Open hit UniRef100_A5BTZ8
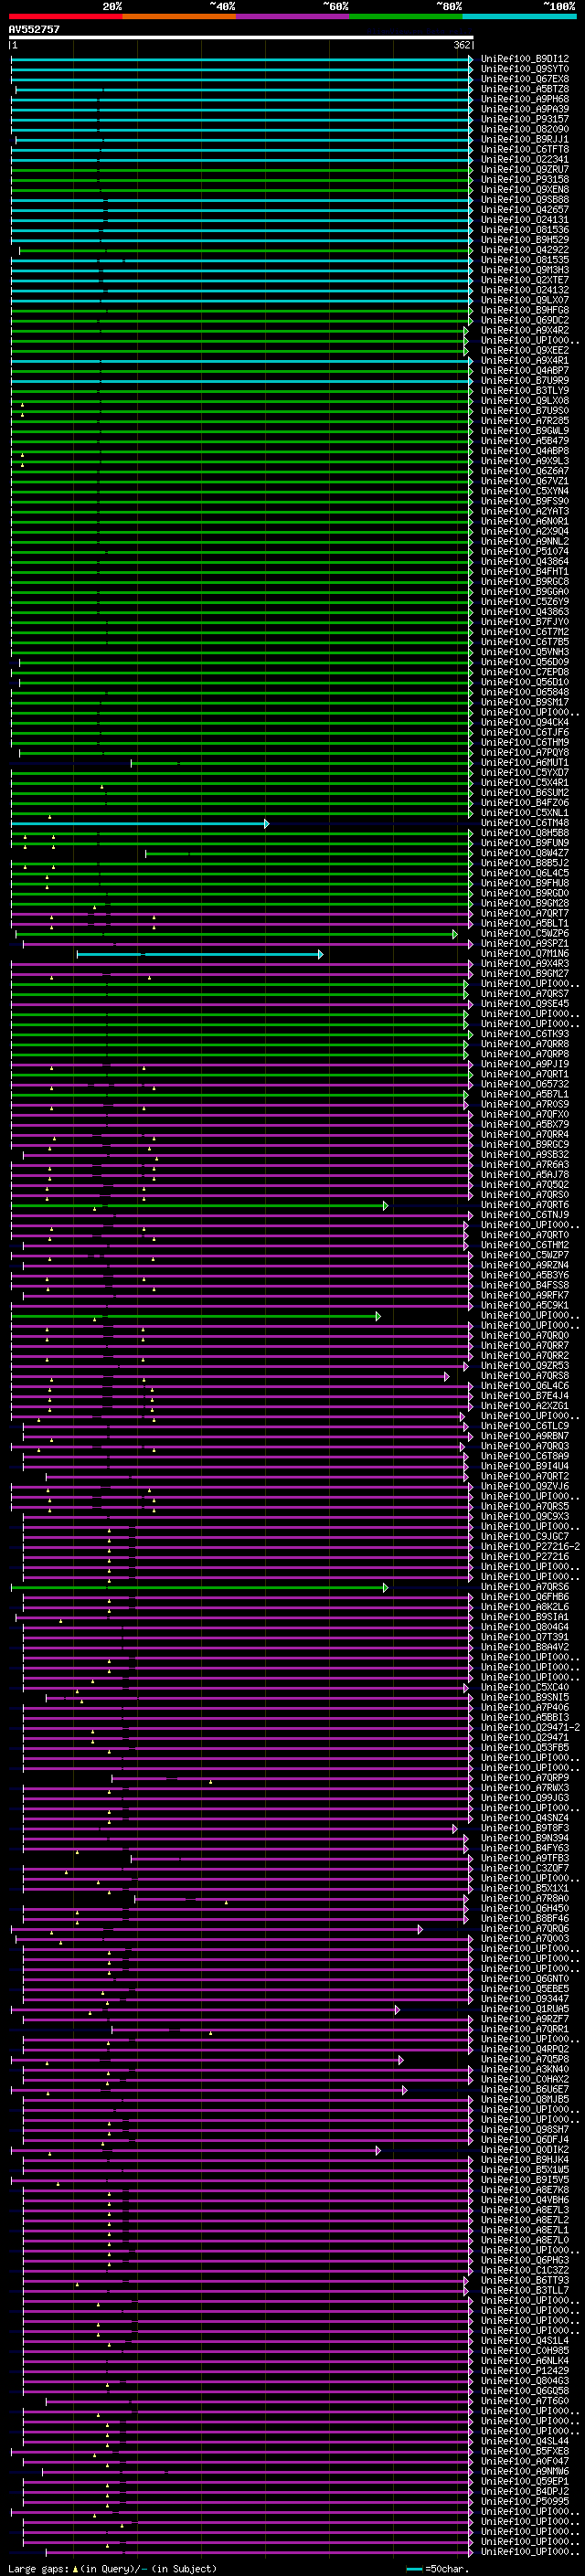The width and height of the screenshot is (585, 2576). tap(524, 89)
